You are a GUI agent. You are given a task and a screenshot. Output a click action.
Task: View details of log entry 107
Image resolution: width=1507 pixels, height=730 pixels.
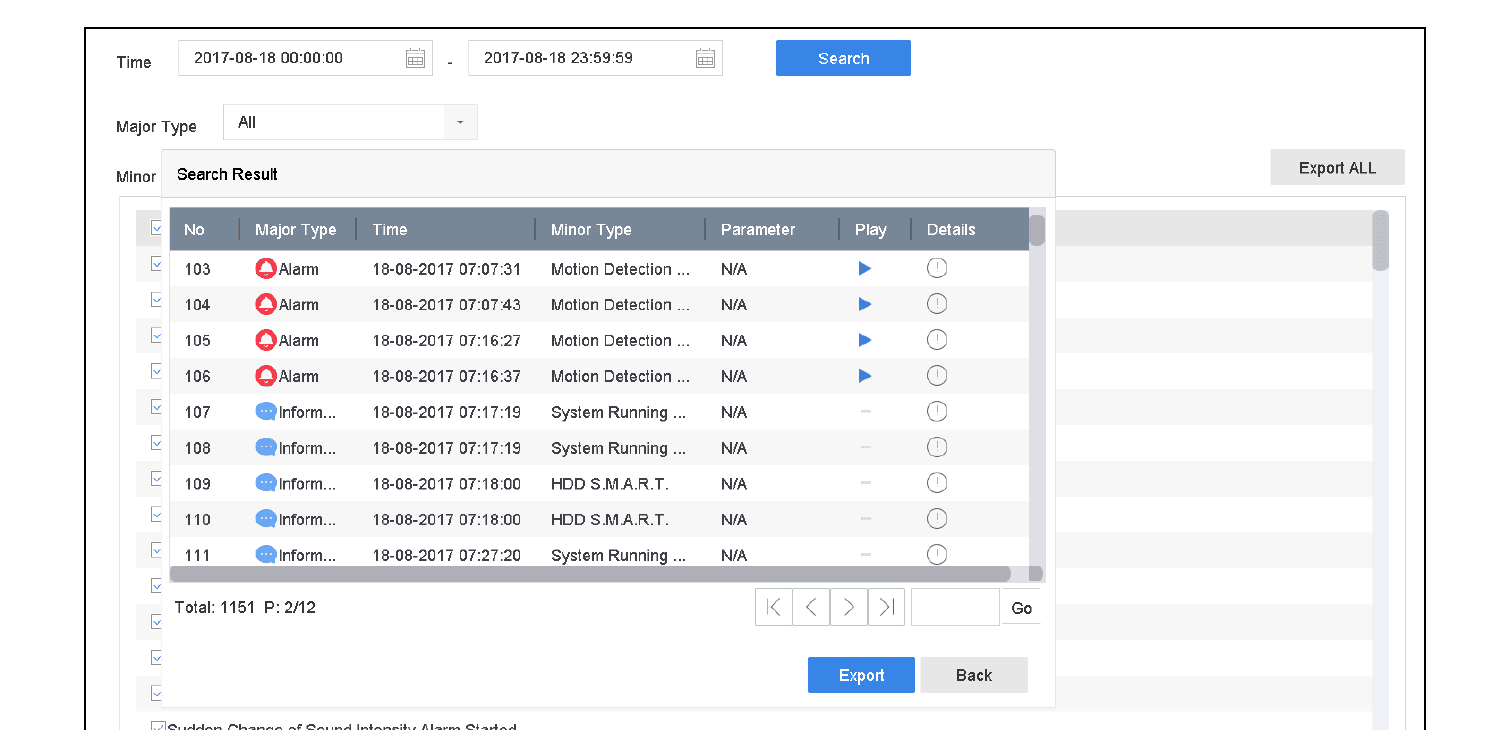[x=937, y=411]
